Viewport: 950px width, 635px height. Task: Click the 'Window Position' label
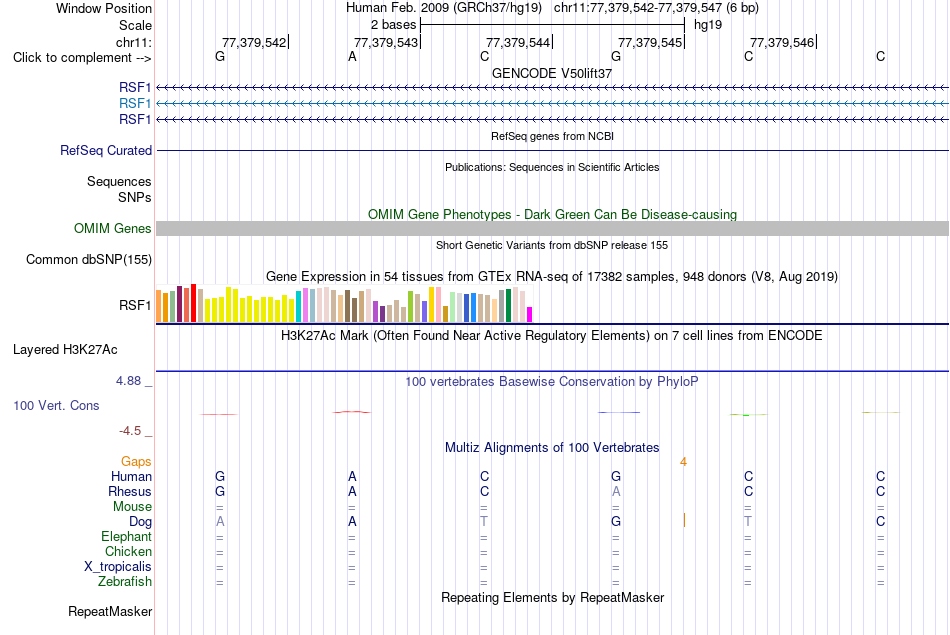pyautogui.click(x=104, y=8)
